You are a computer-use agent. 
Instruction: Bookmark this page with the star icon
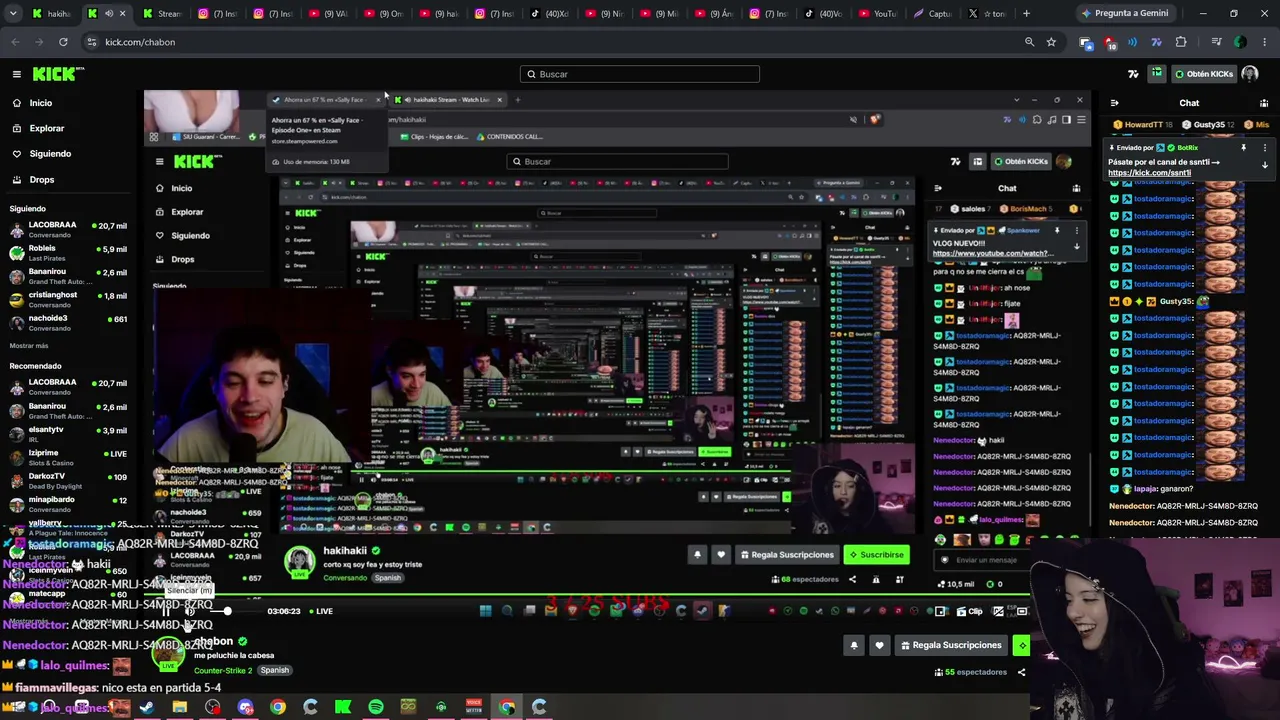click(x=1051, y=42)
